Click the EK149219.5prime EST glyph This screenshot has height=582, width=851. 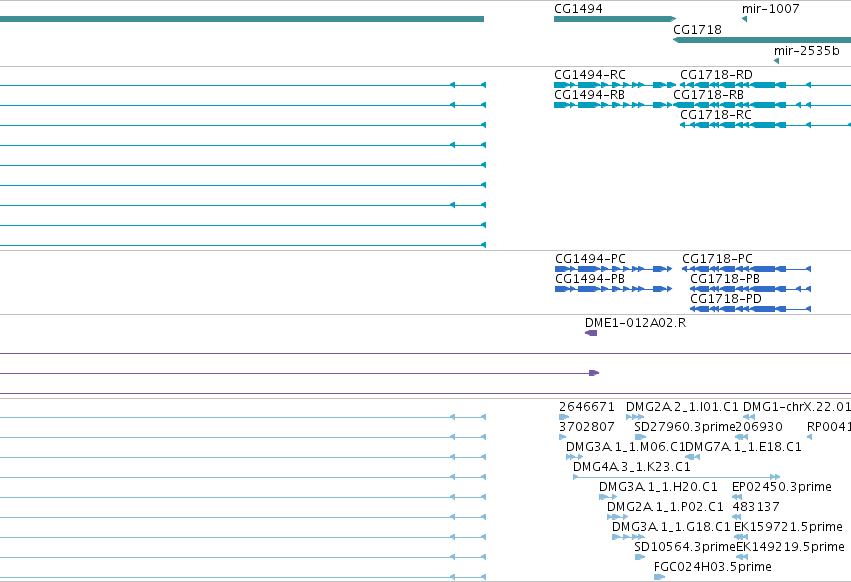point(742,557)
